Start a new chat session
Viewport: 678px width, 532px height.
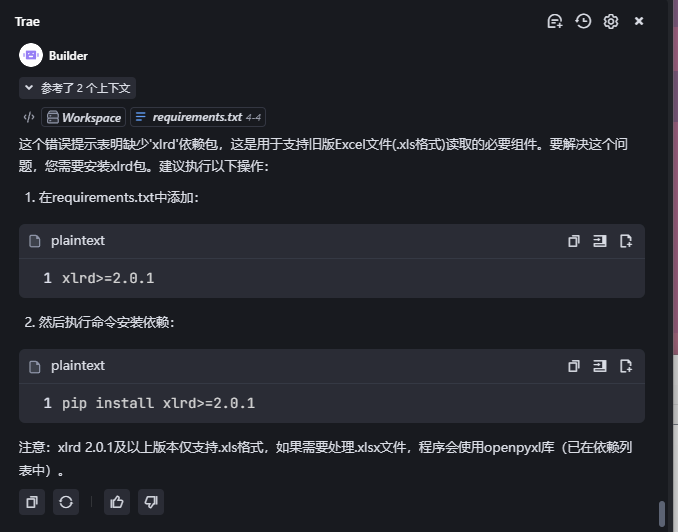click(555, 21)
